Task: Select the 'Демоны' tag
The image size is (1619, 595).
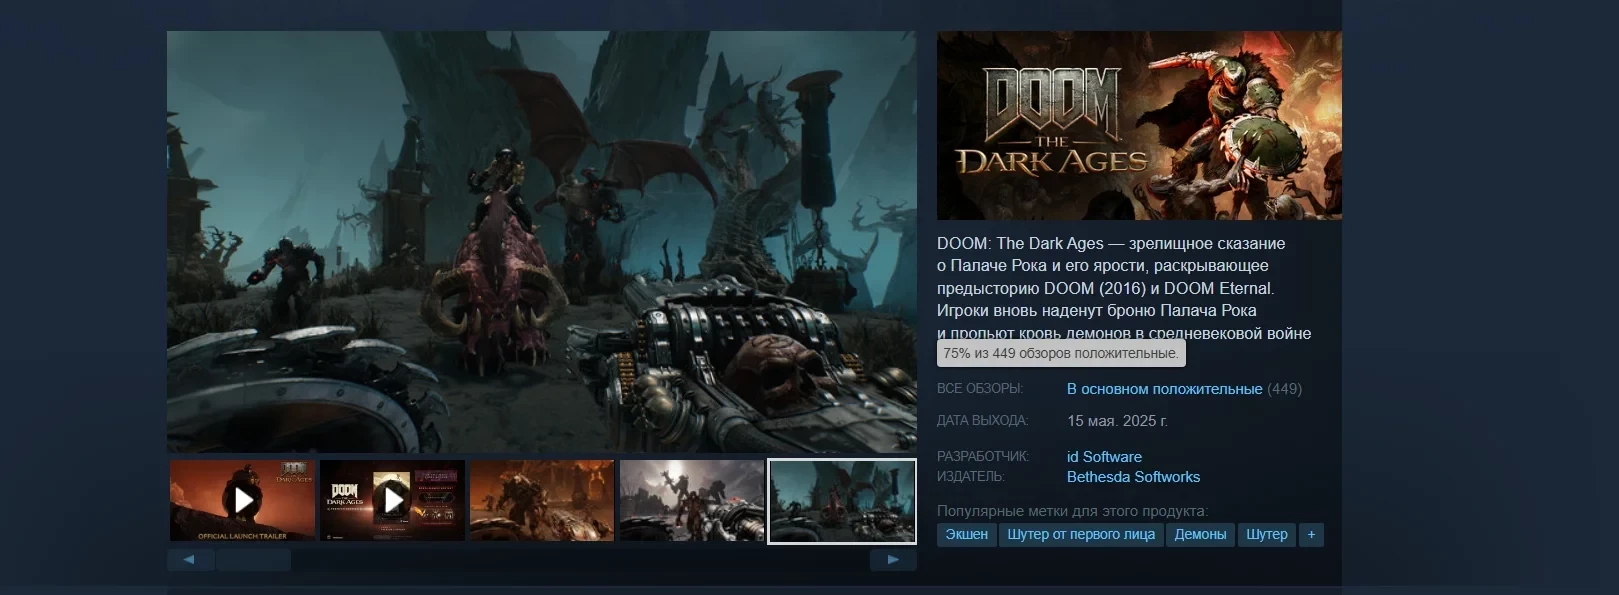Action: (1200, 535)
